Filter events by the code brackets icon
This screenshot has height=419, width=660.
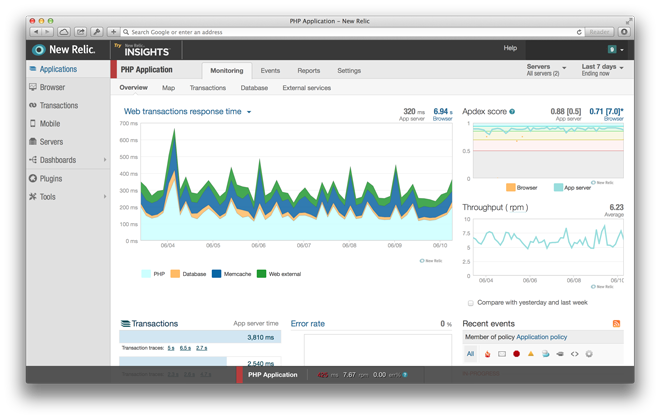(x=575, y=354)
